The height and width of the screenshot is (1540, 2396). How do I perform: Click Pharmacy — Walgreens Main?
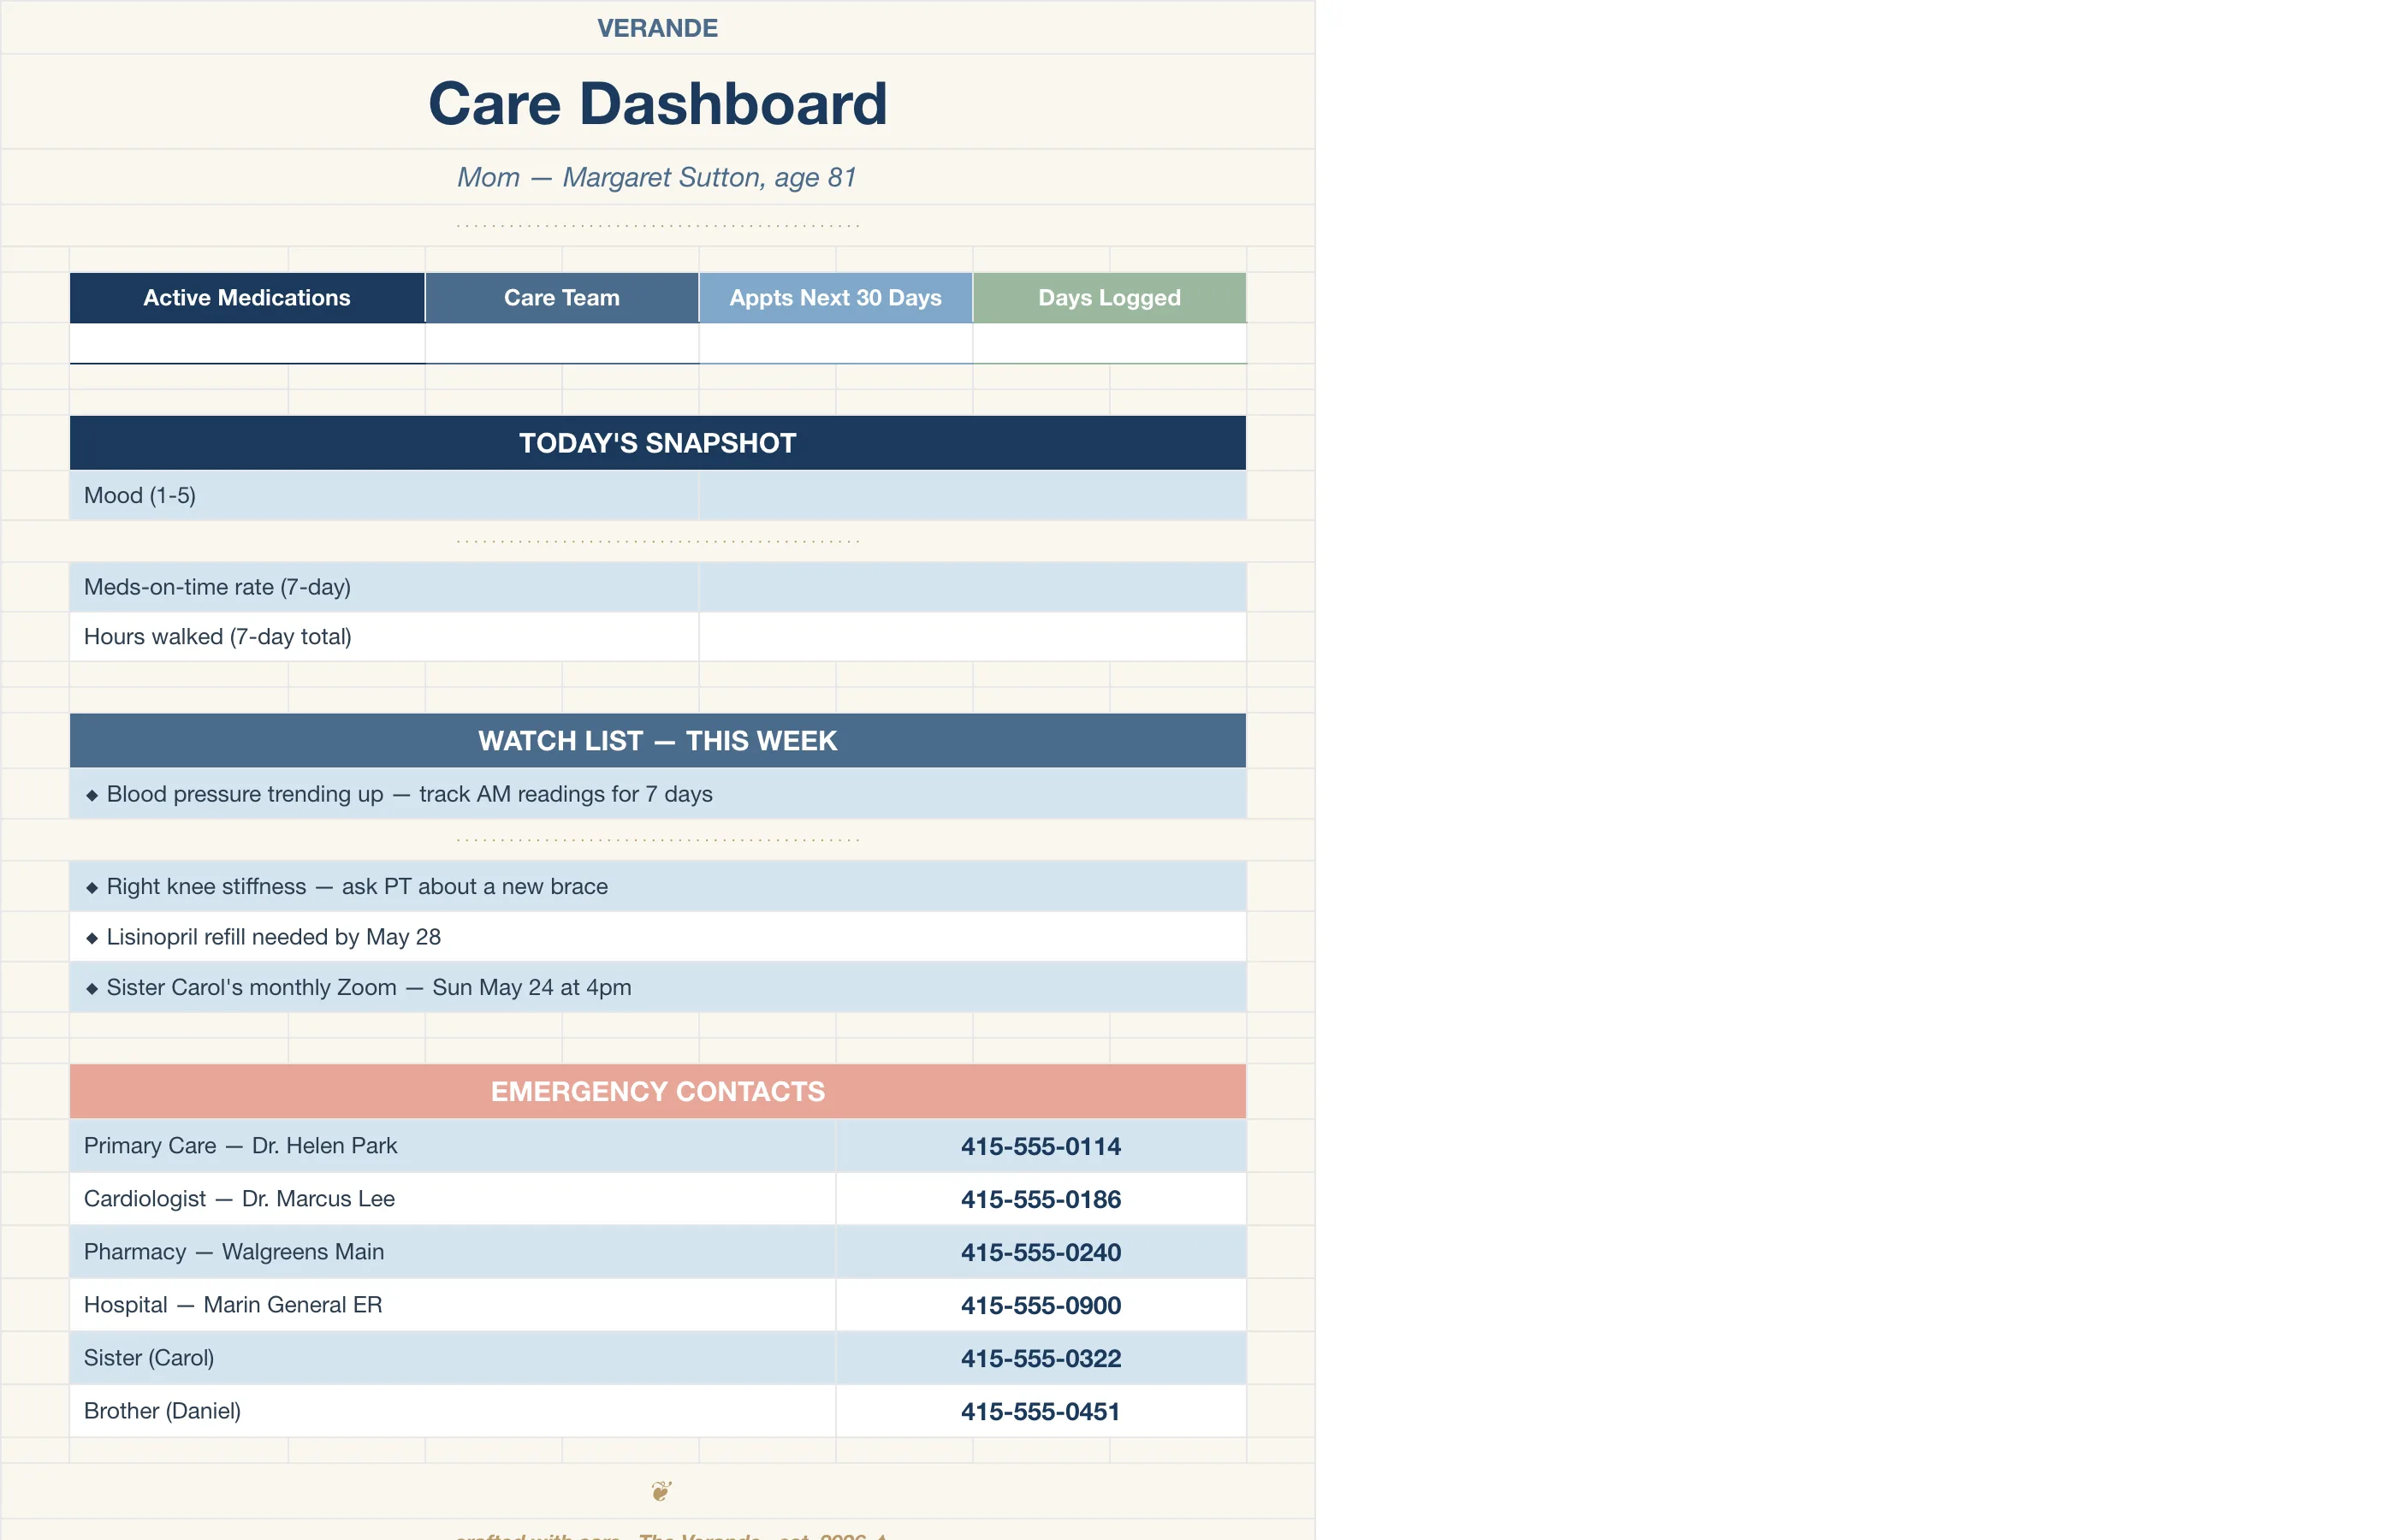click(x=234, y=1252)
